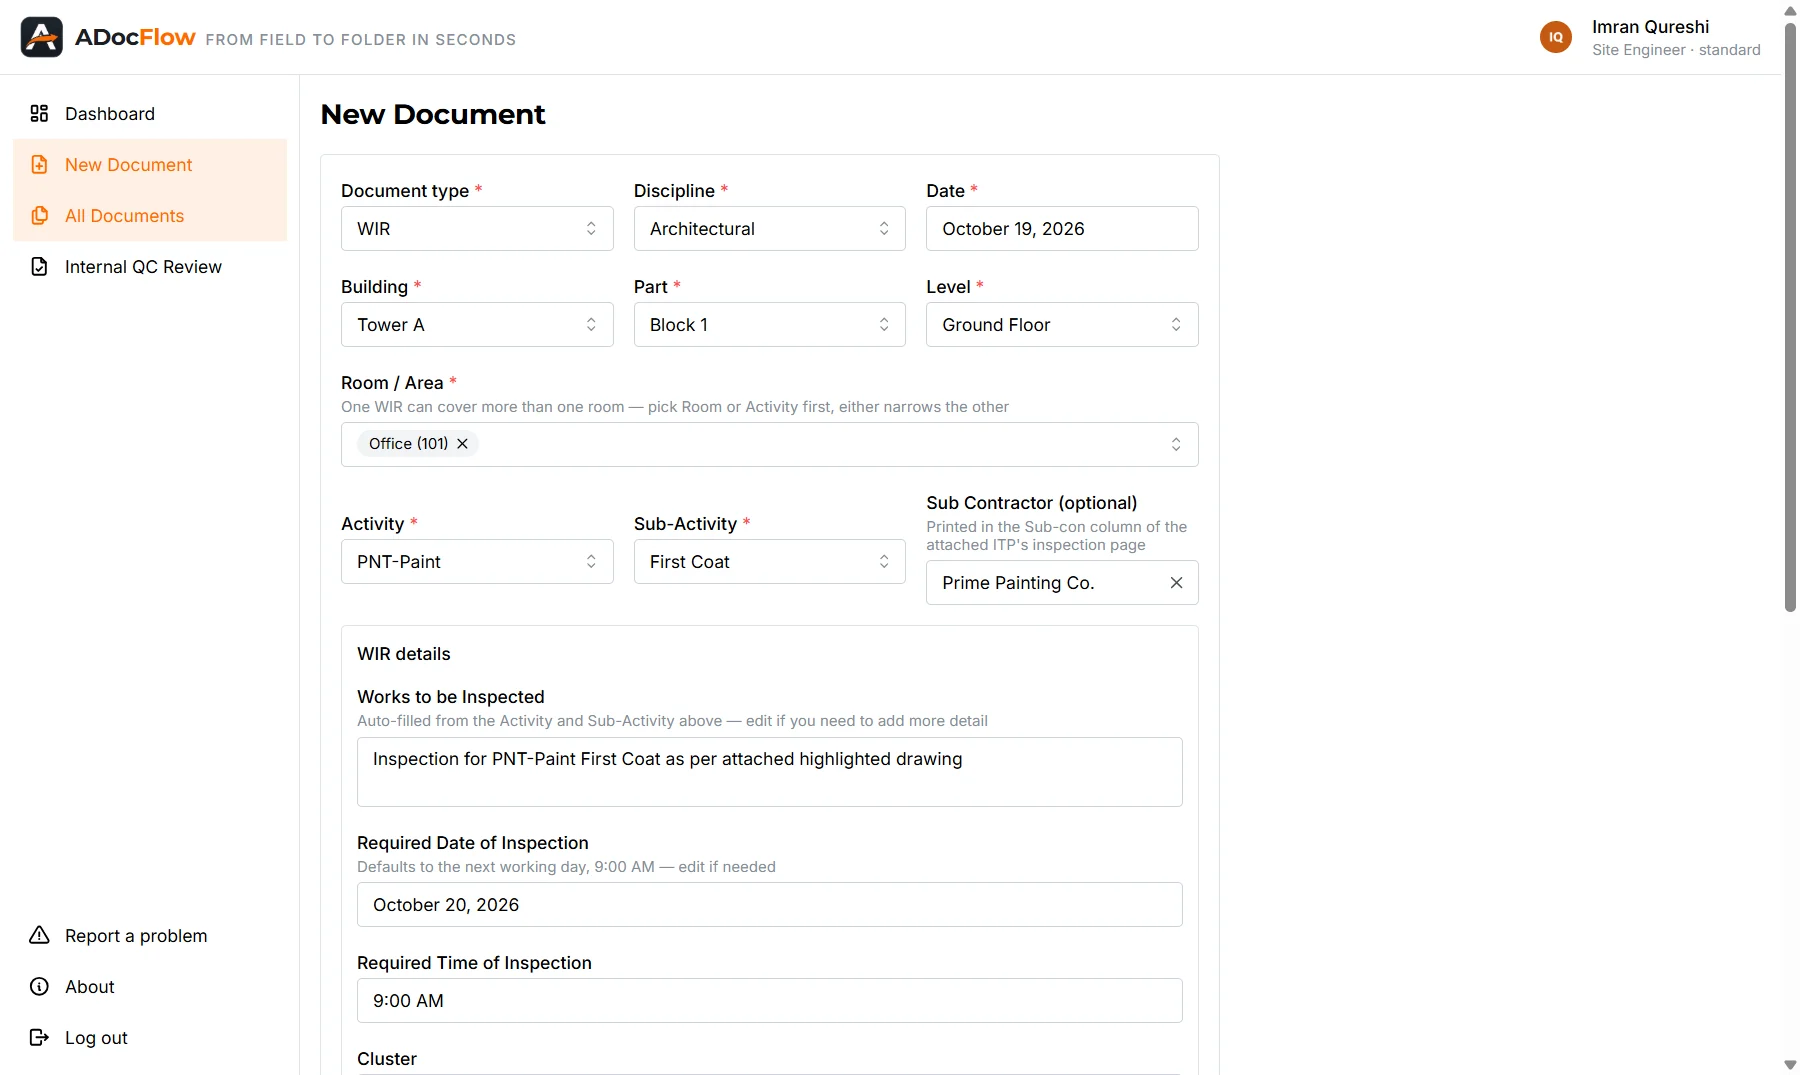Open the Document type dropdown showing WIR
The width and height of the screenshot is (1800, 1075).
(477, 228)
